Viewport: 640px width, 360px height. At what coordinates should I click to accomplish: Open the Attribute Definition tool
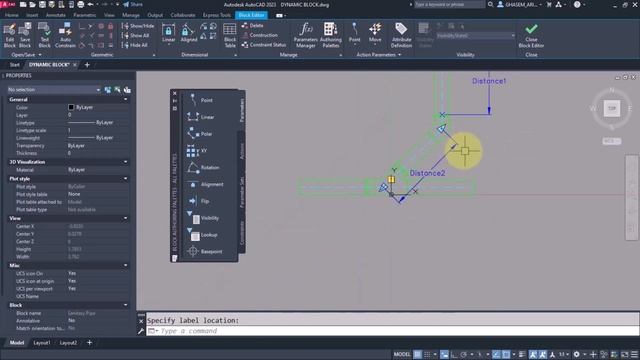click(401, 36)
